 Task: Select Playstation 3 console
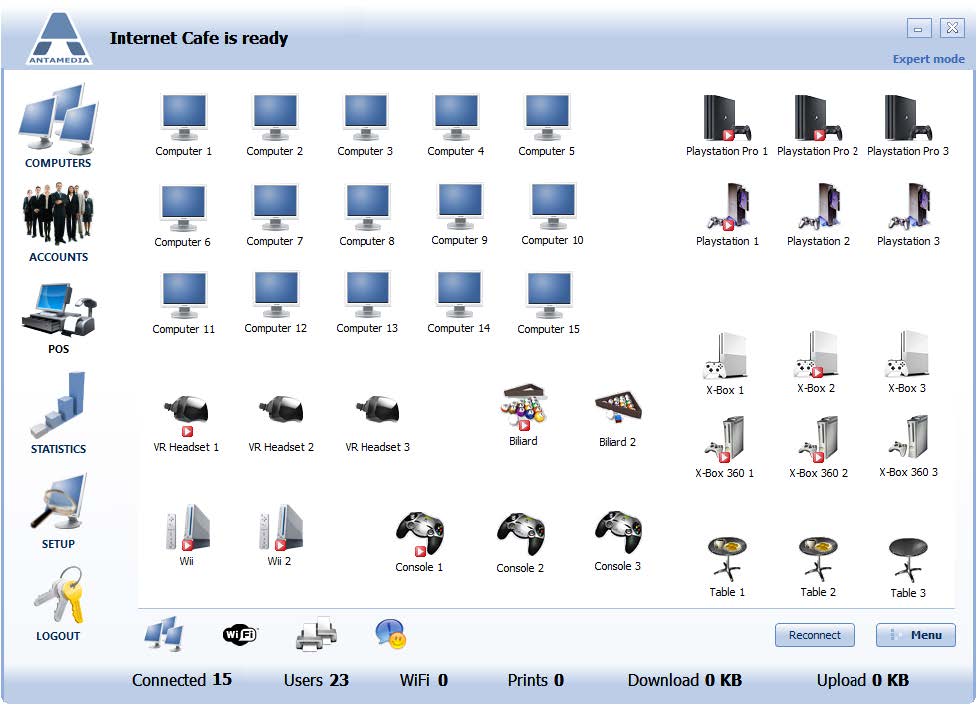point(908,214)
